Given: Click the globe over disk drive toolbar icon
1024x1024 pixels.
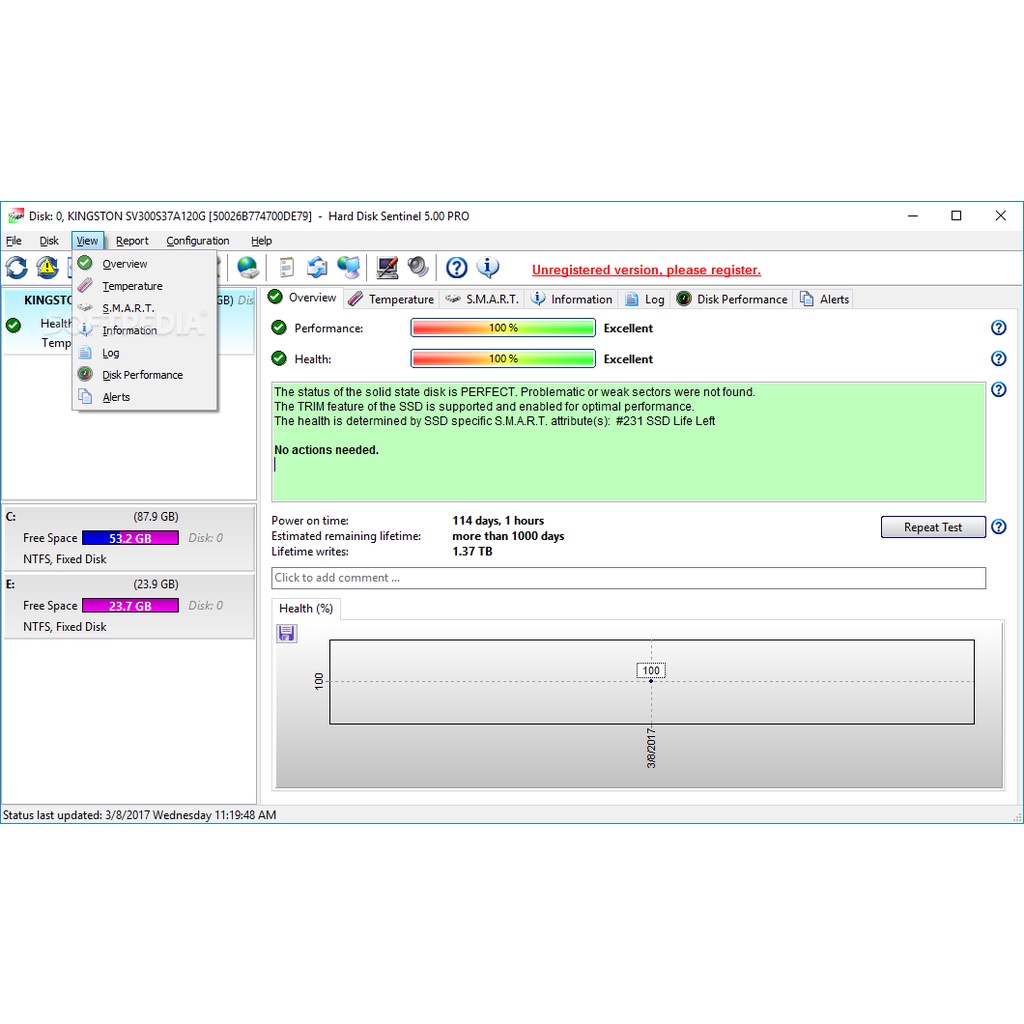Looking at the screenshot, I should click(x=248, y=268).
